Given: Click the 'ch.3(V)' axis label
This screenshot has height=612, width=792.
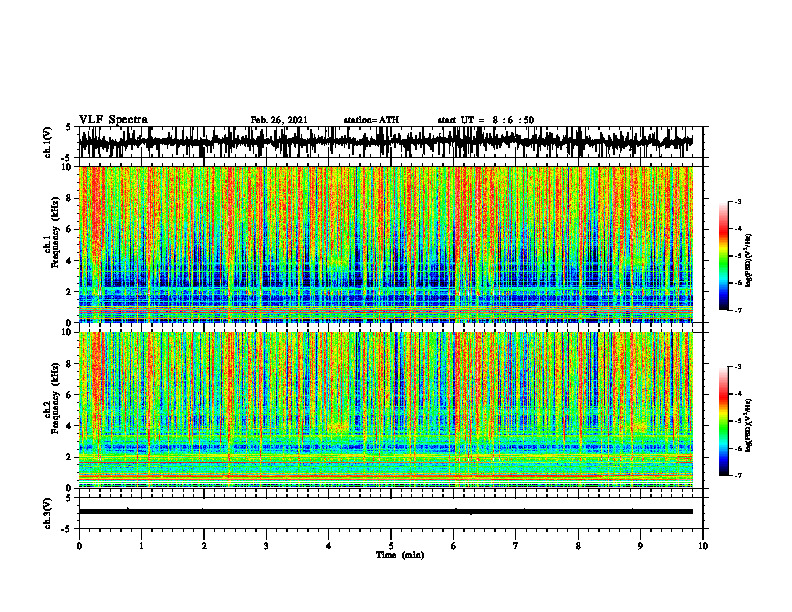Looking at the screenshot, I should (48, 513).
